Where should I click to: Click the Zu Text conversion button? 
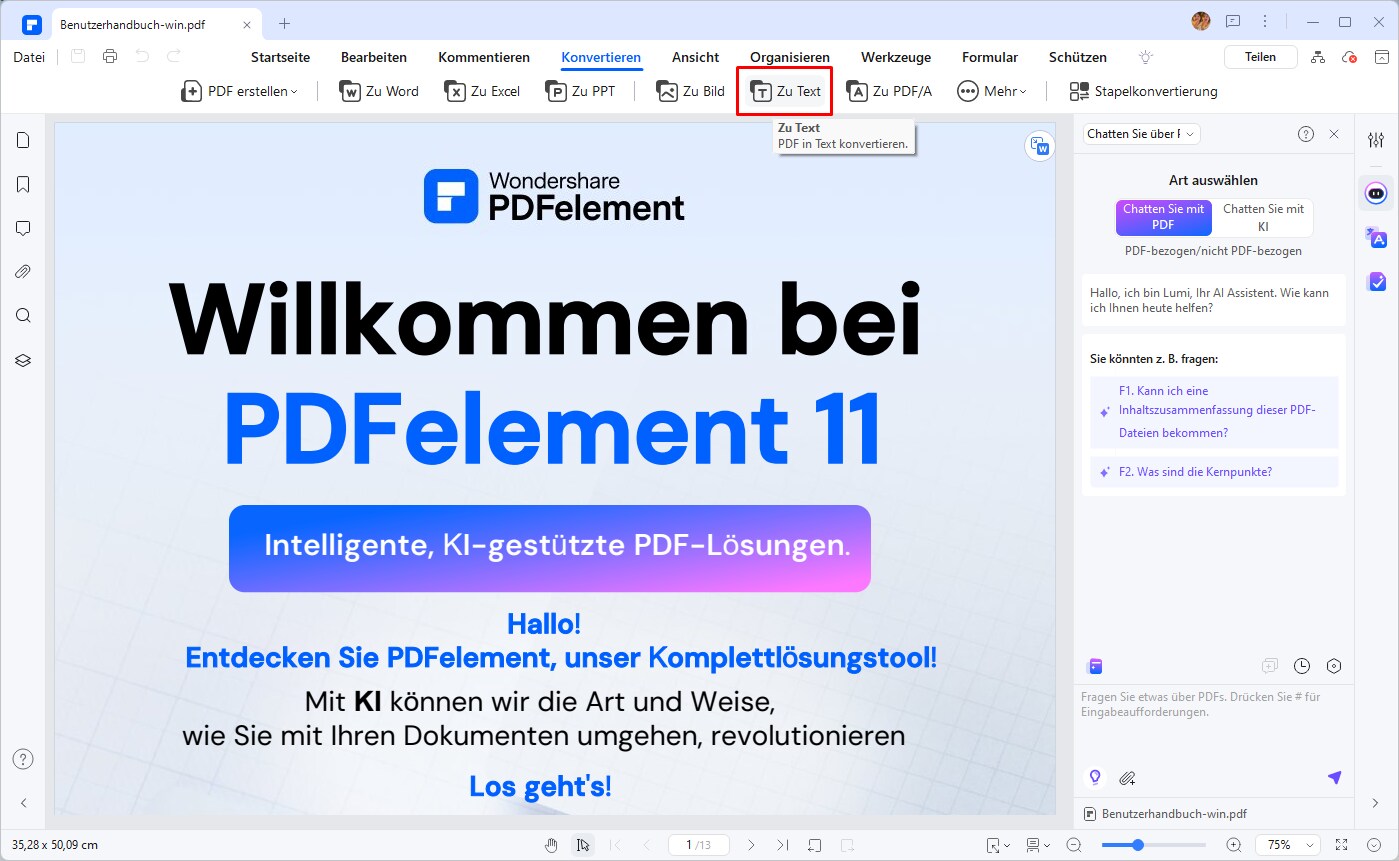tap(786, 91)
